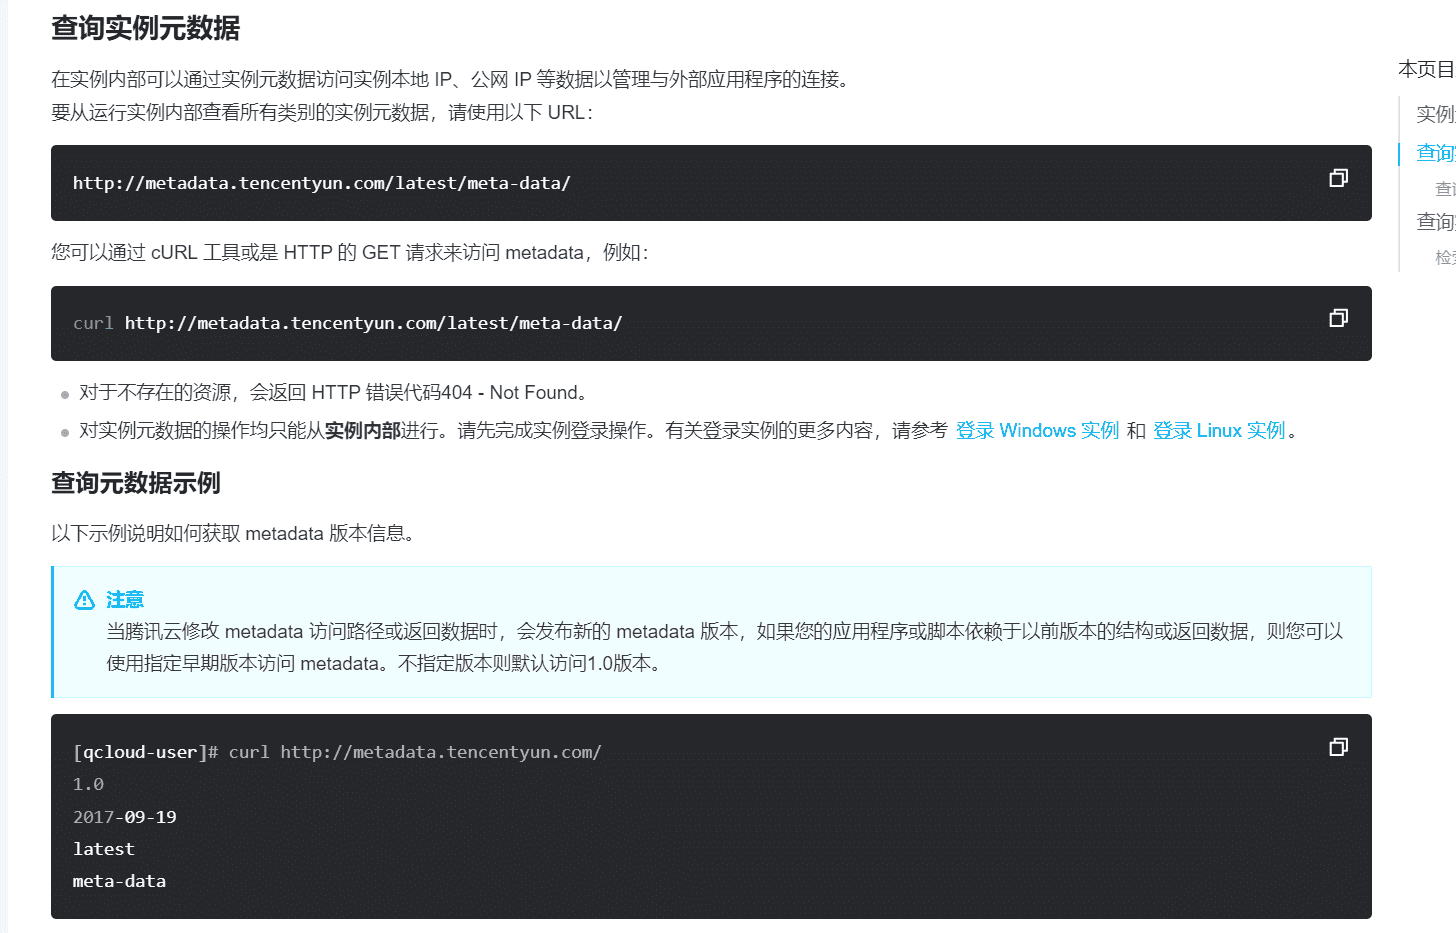The image size is (1456, 933).
Task: Open the 登录 Linux 实例 link
Action: 1218,430
